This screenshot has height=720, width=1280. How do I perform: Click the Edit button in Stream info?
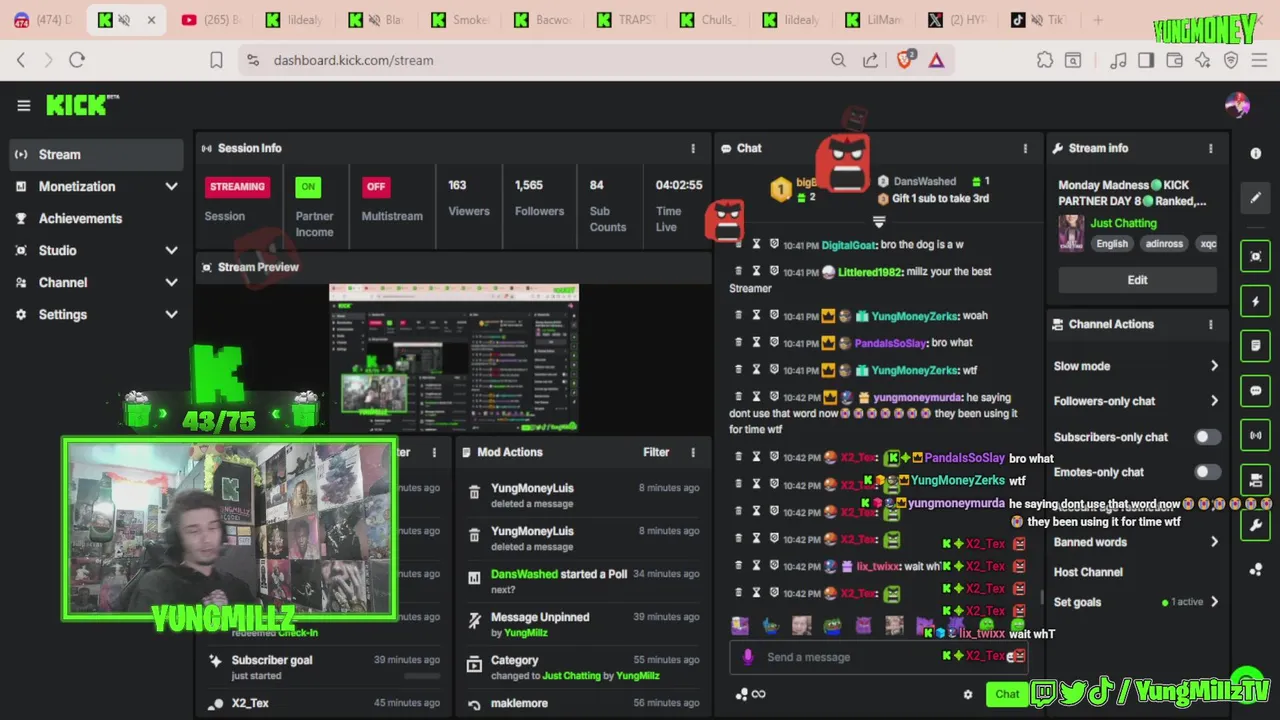point(1137,280)
